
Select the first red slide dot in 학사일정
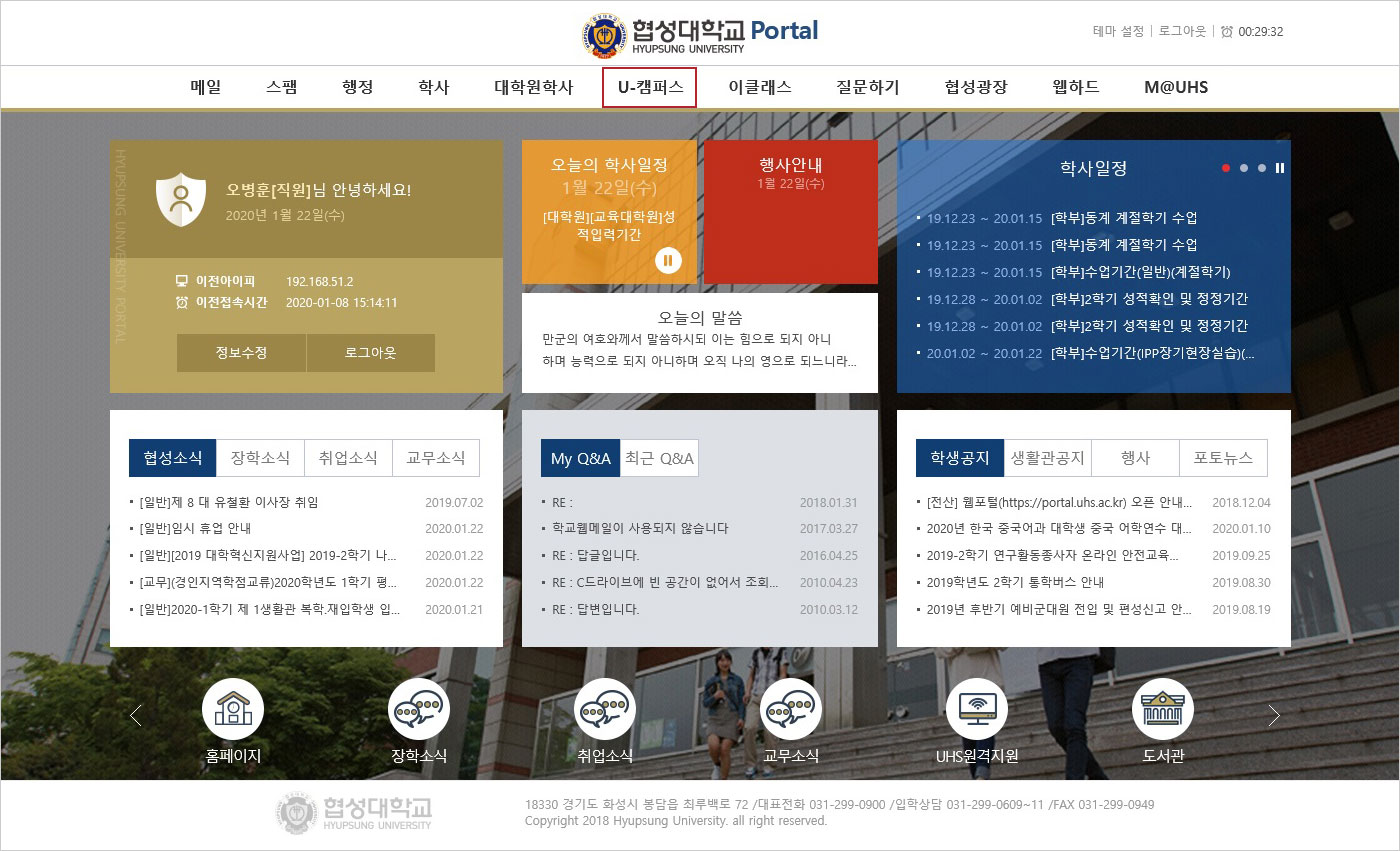tap(1226, 168)
